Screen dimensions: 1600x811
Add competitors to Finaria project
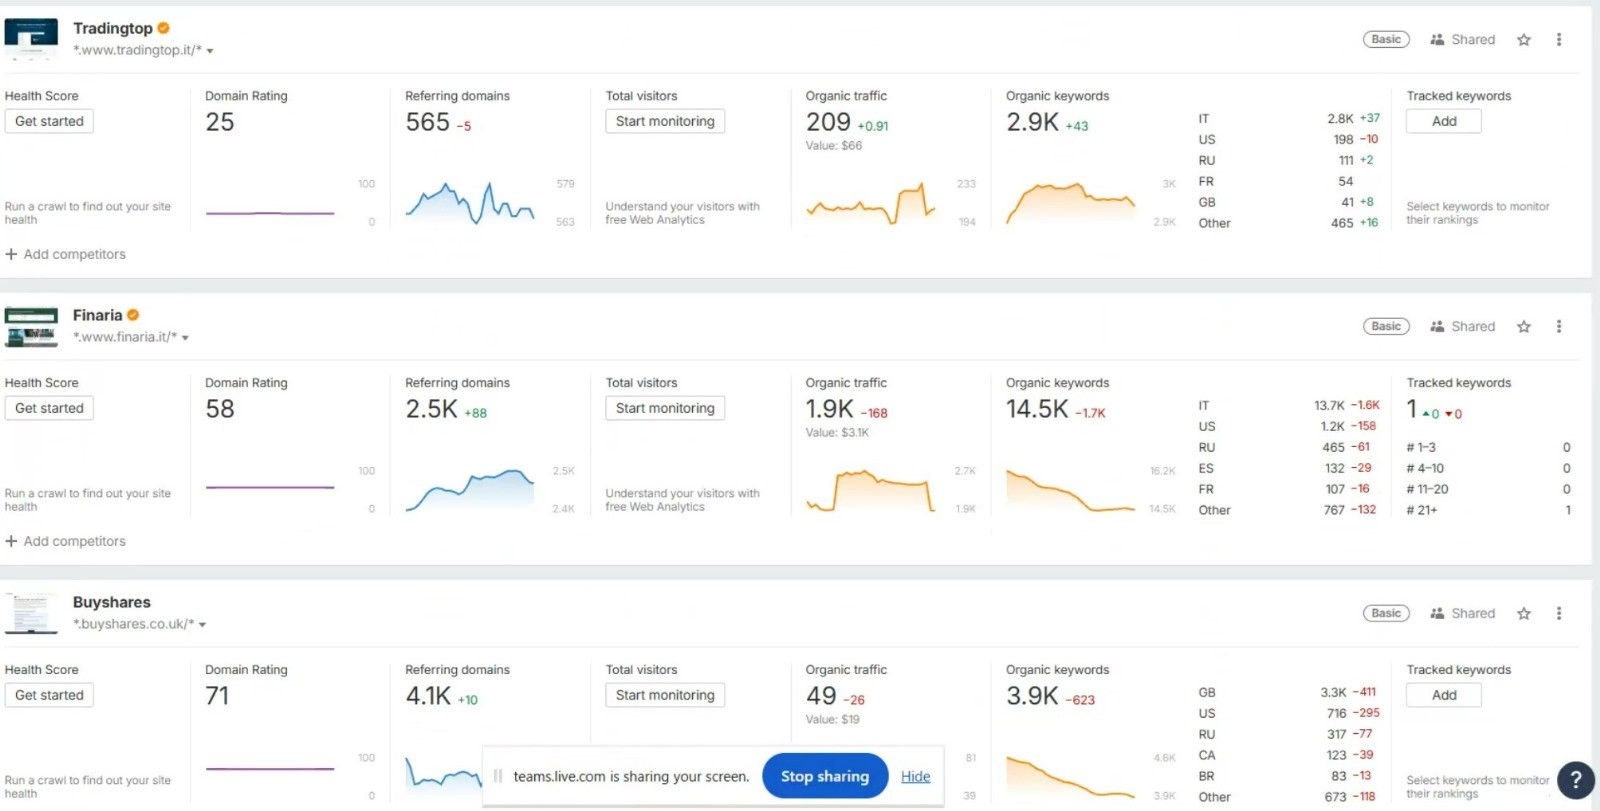tap(66, 542)
